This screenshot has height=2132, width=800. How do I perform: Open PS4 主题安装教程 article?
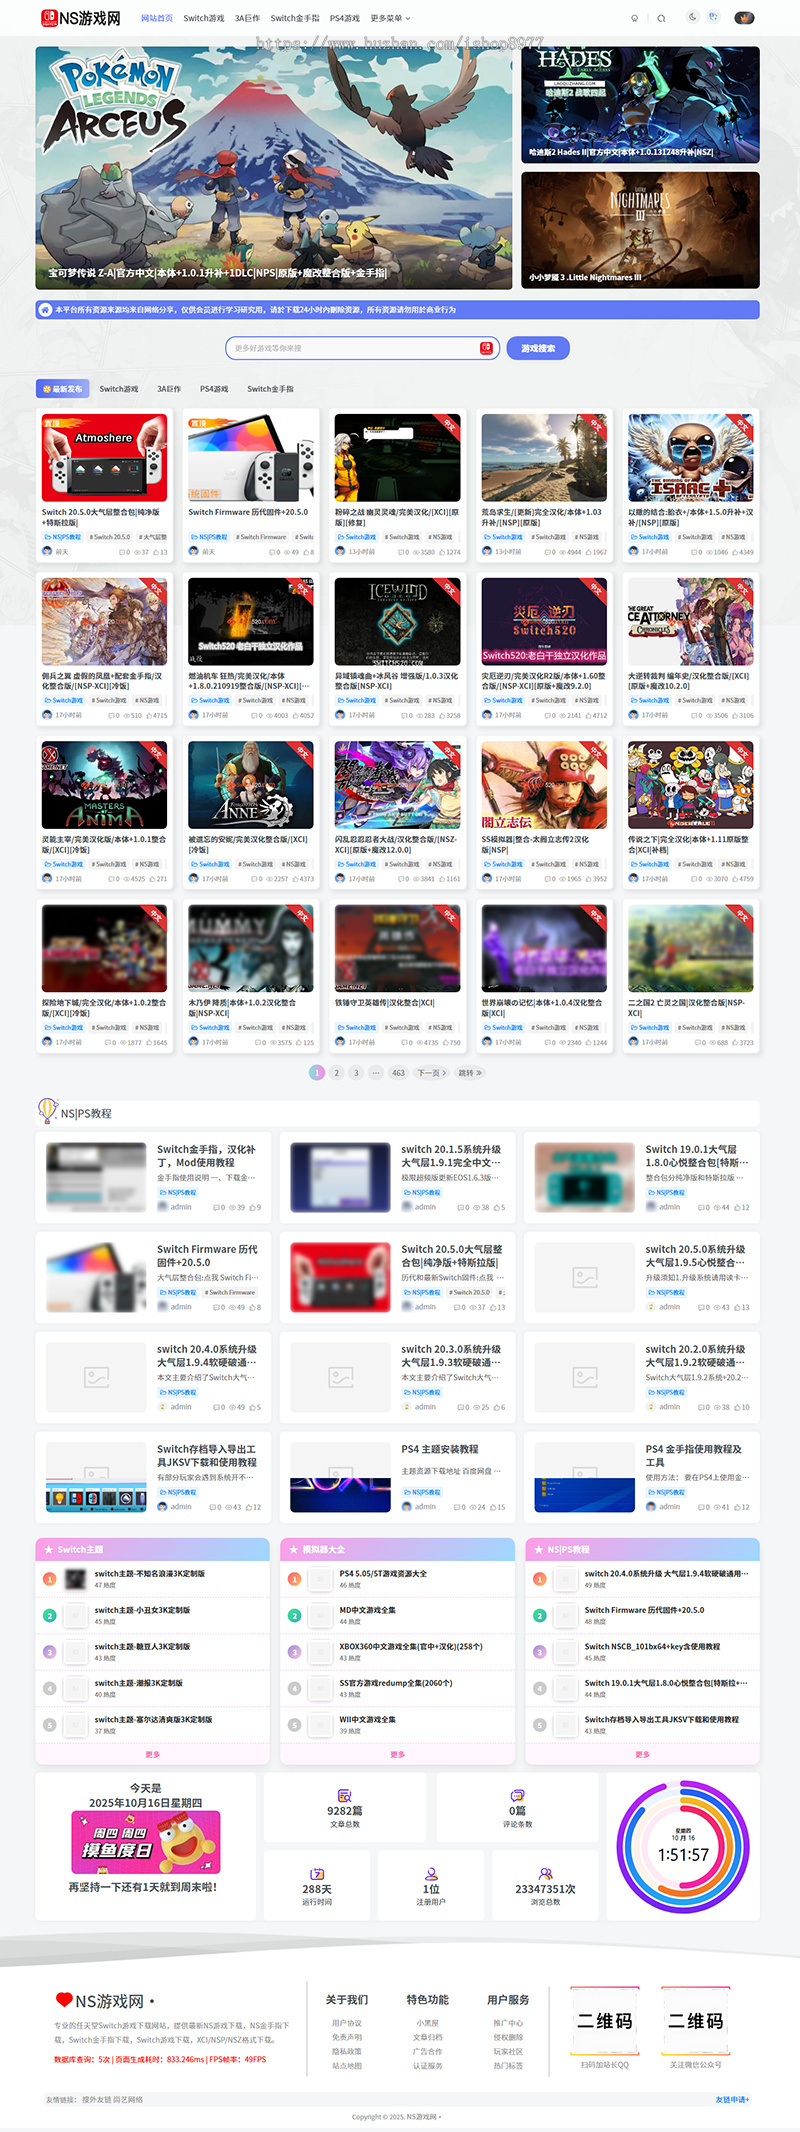(440, 1449)
